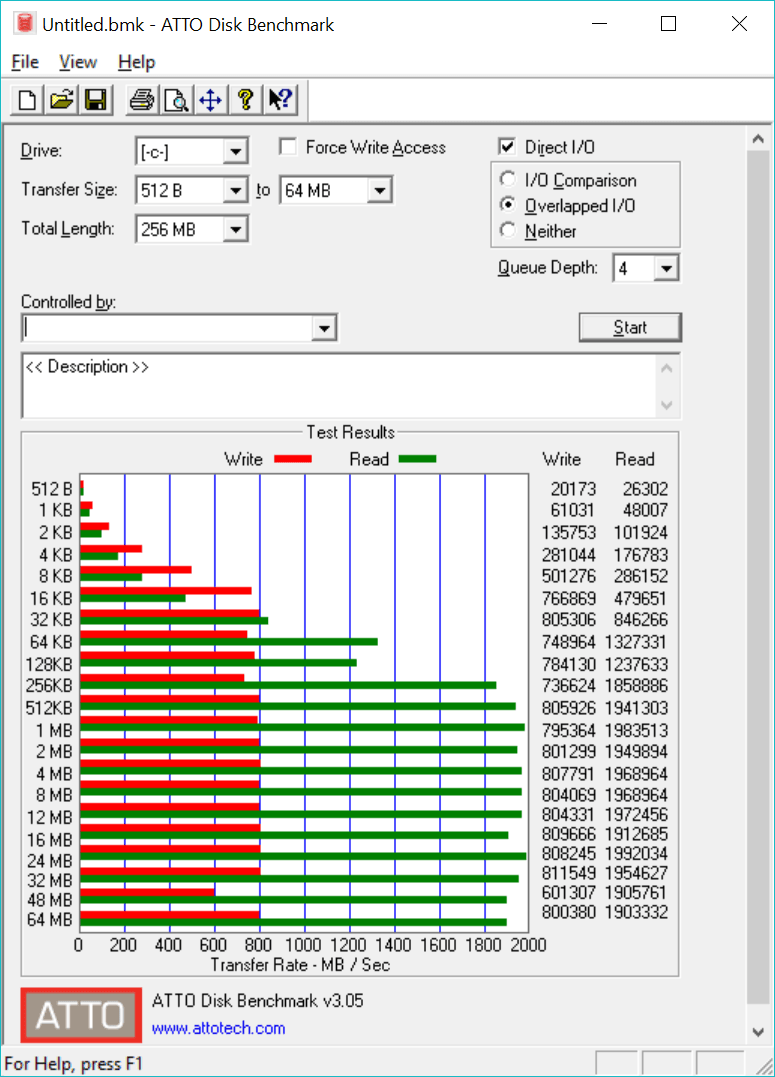Open About via the question mark icon
775x1077 pixels.
click(245, 100)
